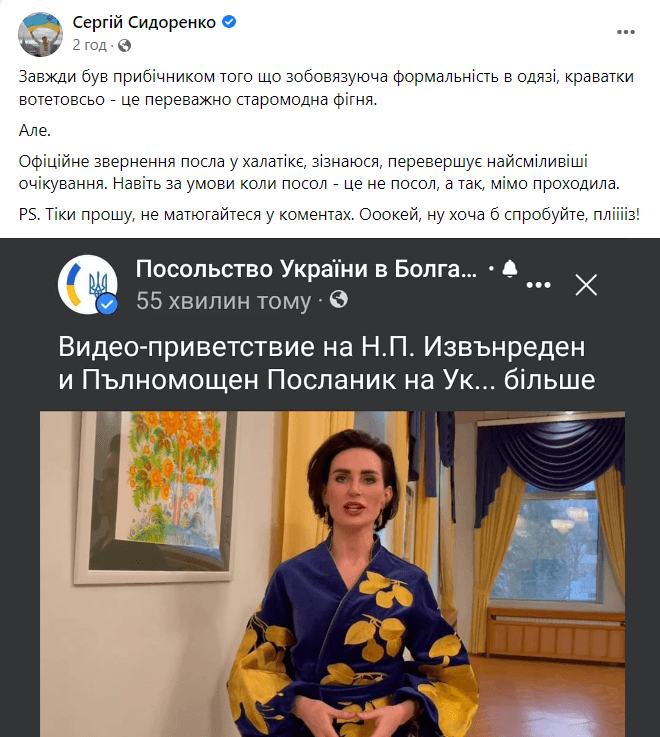Click the public globe icon by 2 год
The image size is (660, 737).
124,46
